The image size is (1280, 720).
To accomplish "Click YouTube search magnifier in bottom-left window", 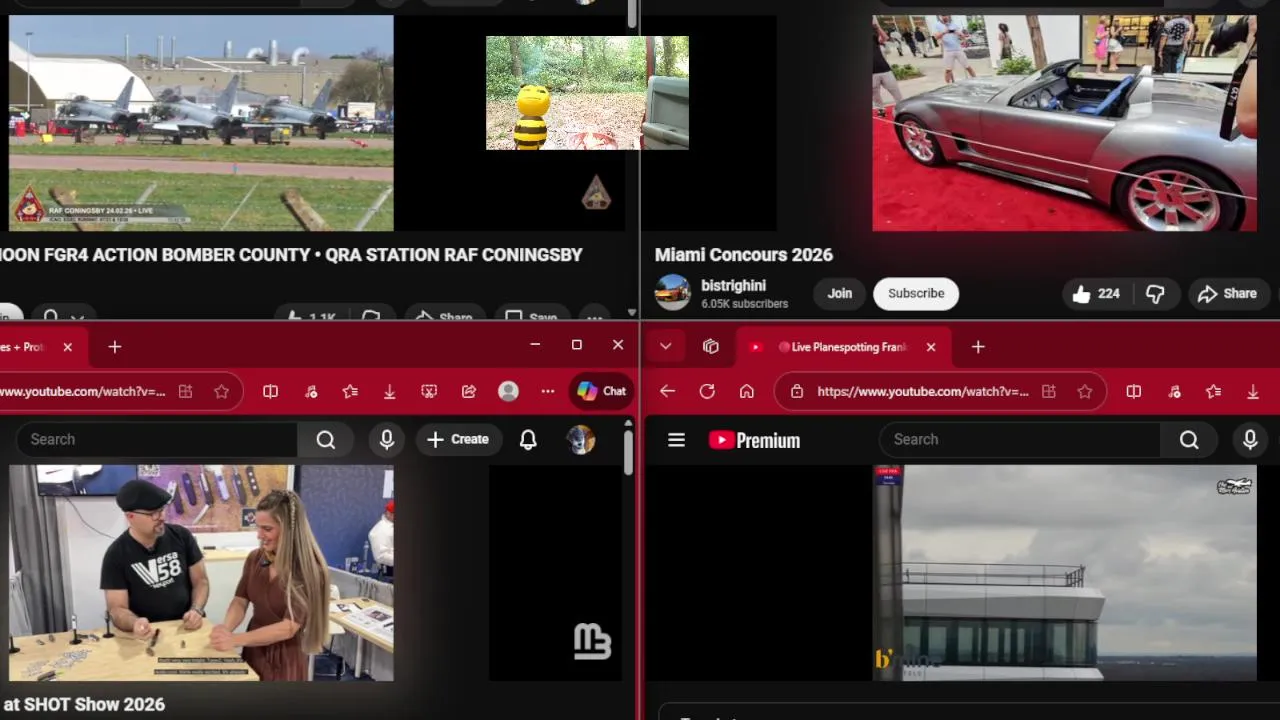I will pyautogui.click(x=326, y=439).
